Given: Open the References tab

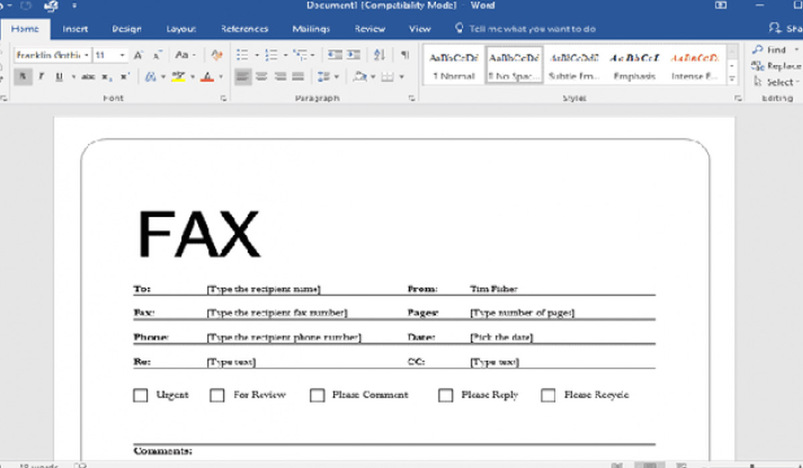Looking at the screenshot, I should [245, 29].
